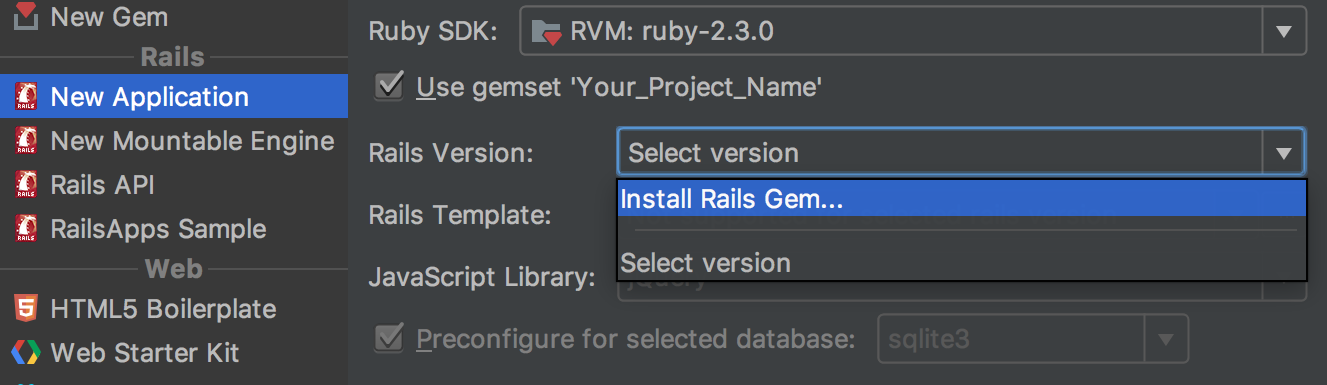Select Web Starter Kit project type

pyautogui.click(x=174, y=352)
